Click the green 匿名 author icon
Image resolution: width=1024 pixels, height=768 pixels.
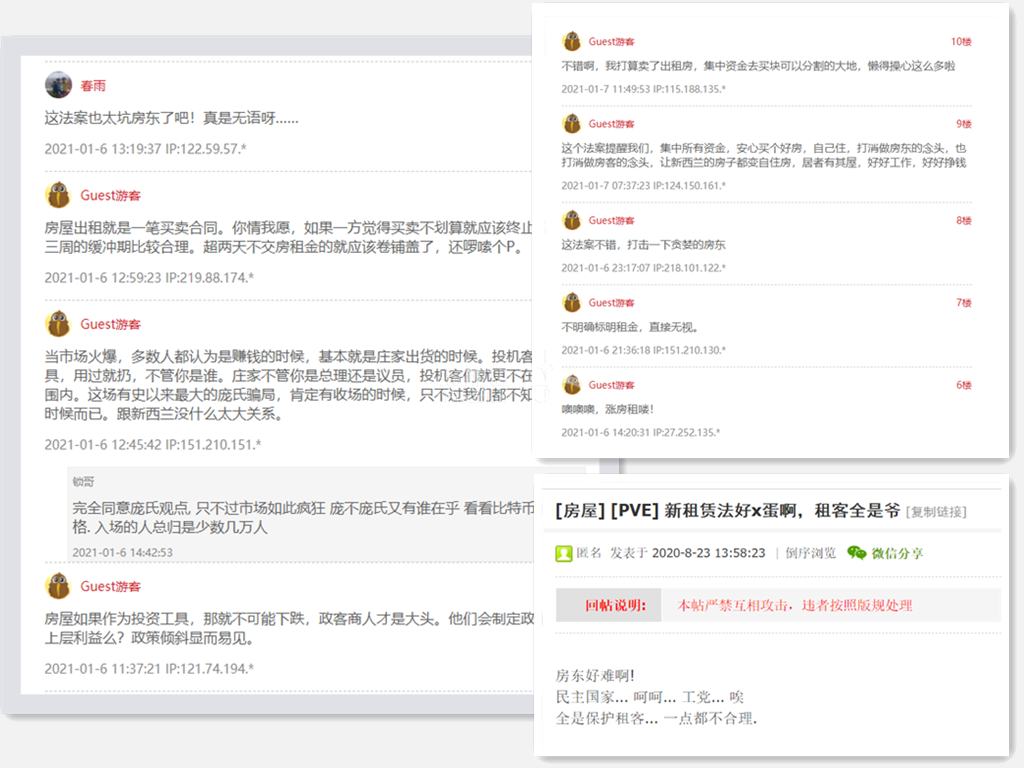(x=564, y=554)
